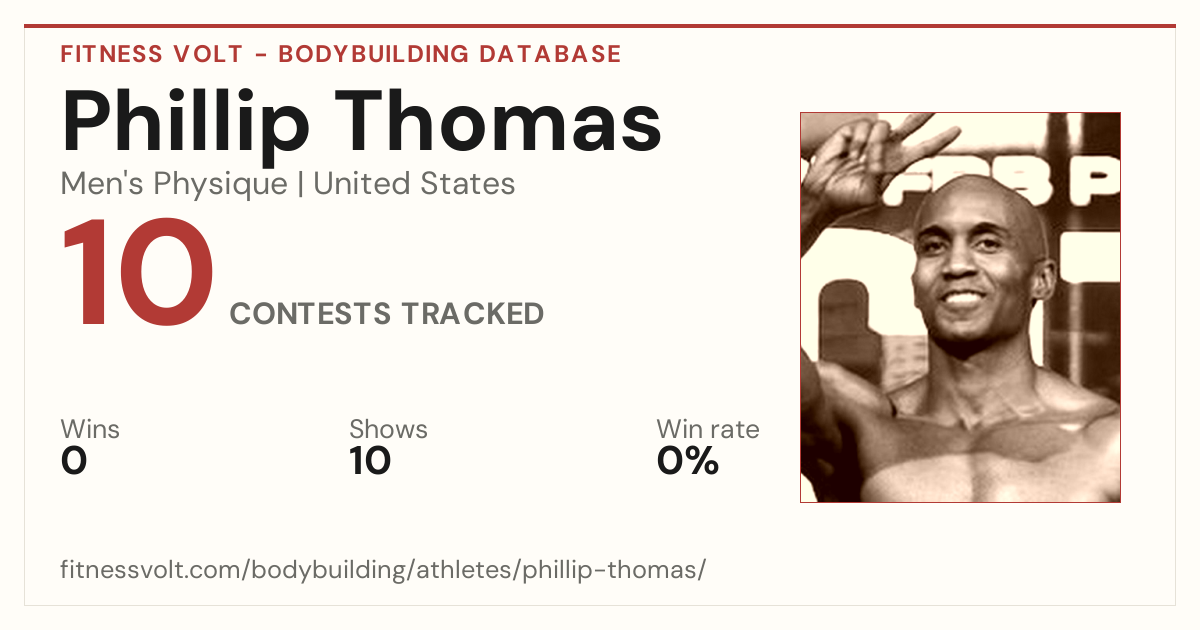Open the athlete photo thumbnail
Image resolution: width=1200 pixels, height=630 pixels.
960,307
